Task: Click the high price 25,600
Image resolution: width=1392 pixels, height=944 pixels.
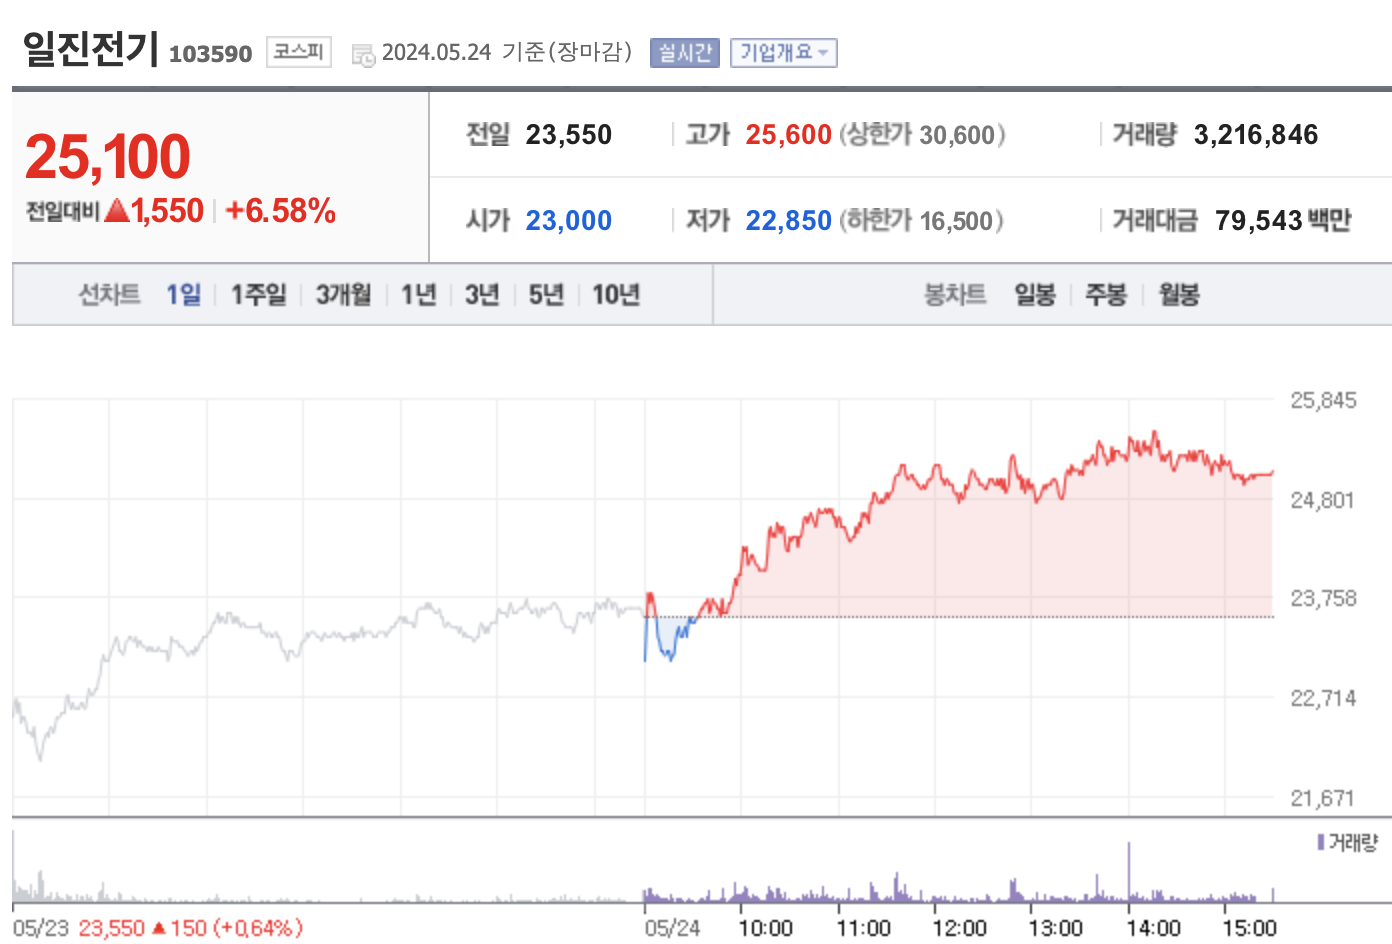Action: click(788, 134)
